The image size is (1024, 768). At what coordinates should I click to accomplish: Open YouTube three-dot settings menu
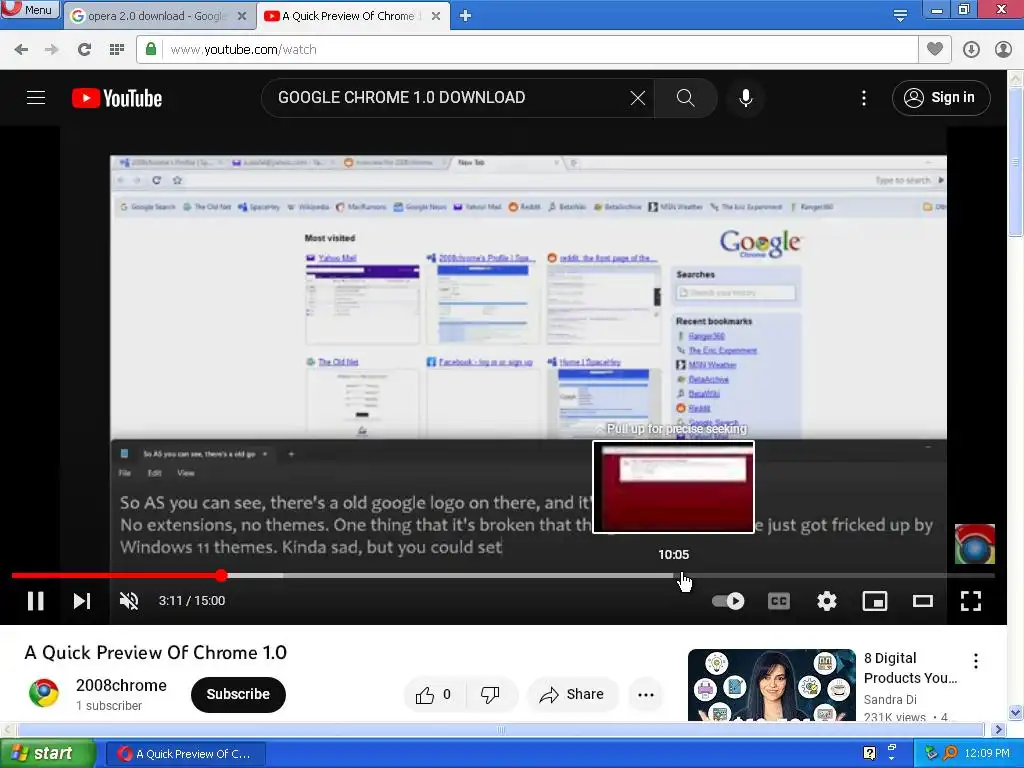(864, 98)
